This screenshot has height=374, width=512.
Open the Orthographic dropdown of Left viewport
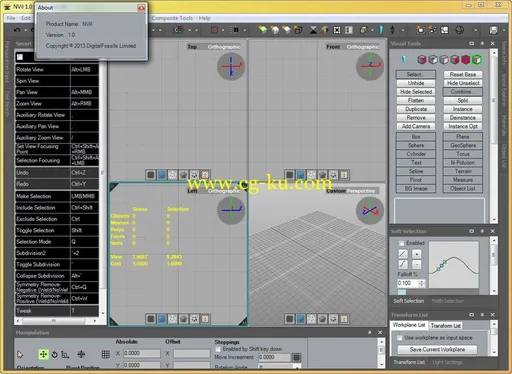[x=224, y=191]
